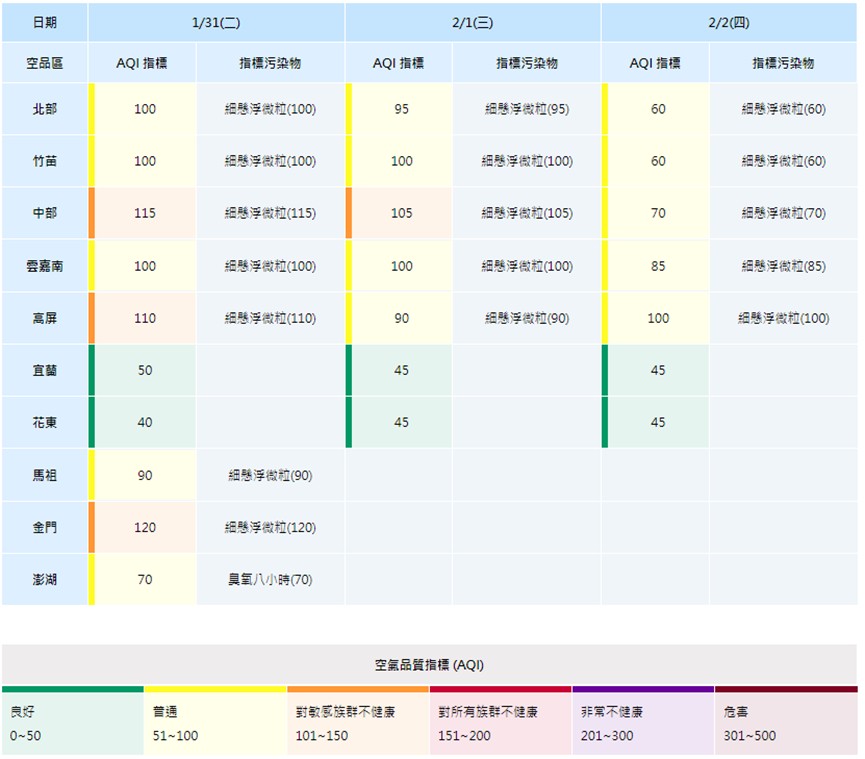865x759 pixels.
Task: Pick the 雲嘉南 zone row label
Action: (44, 266)
